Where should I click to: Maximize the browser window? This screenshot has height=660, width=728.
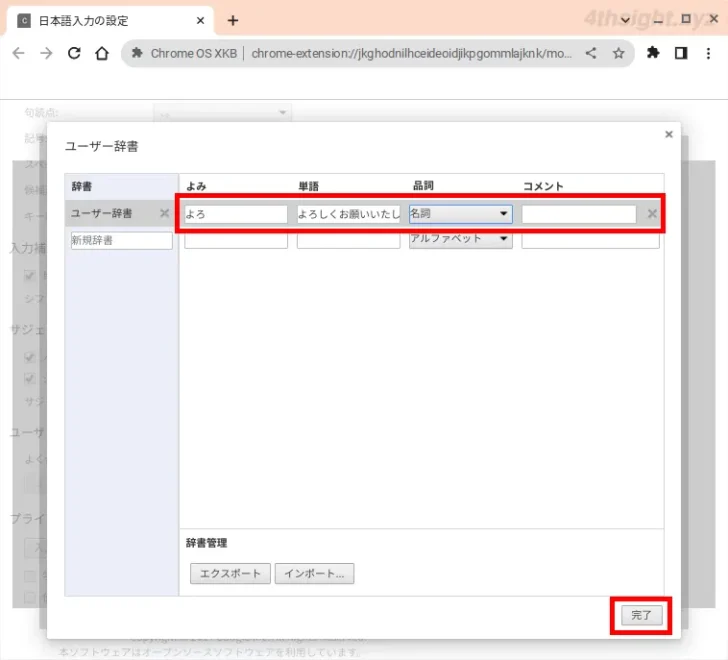686,19
